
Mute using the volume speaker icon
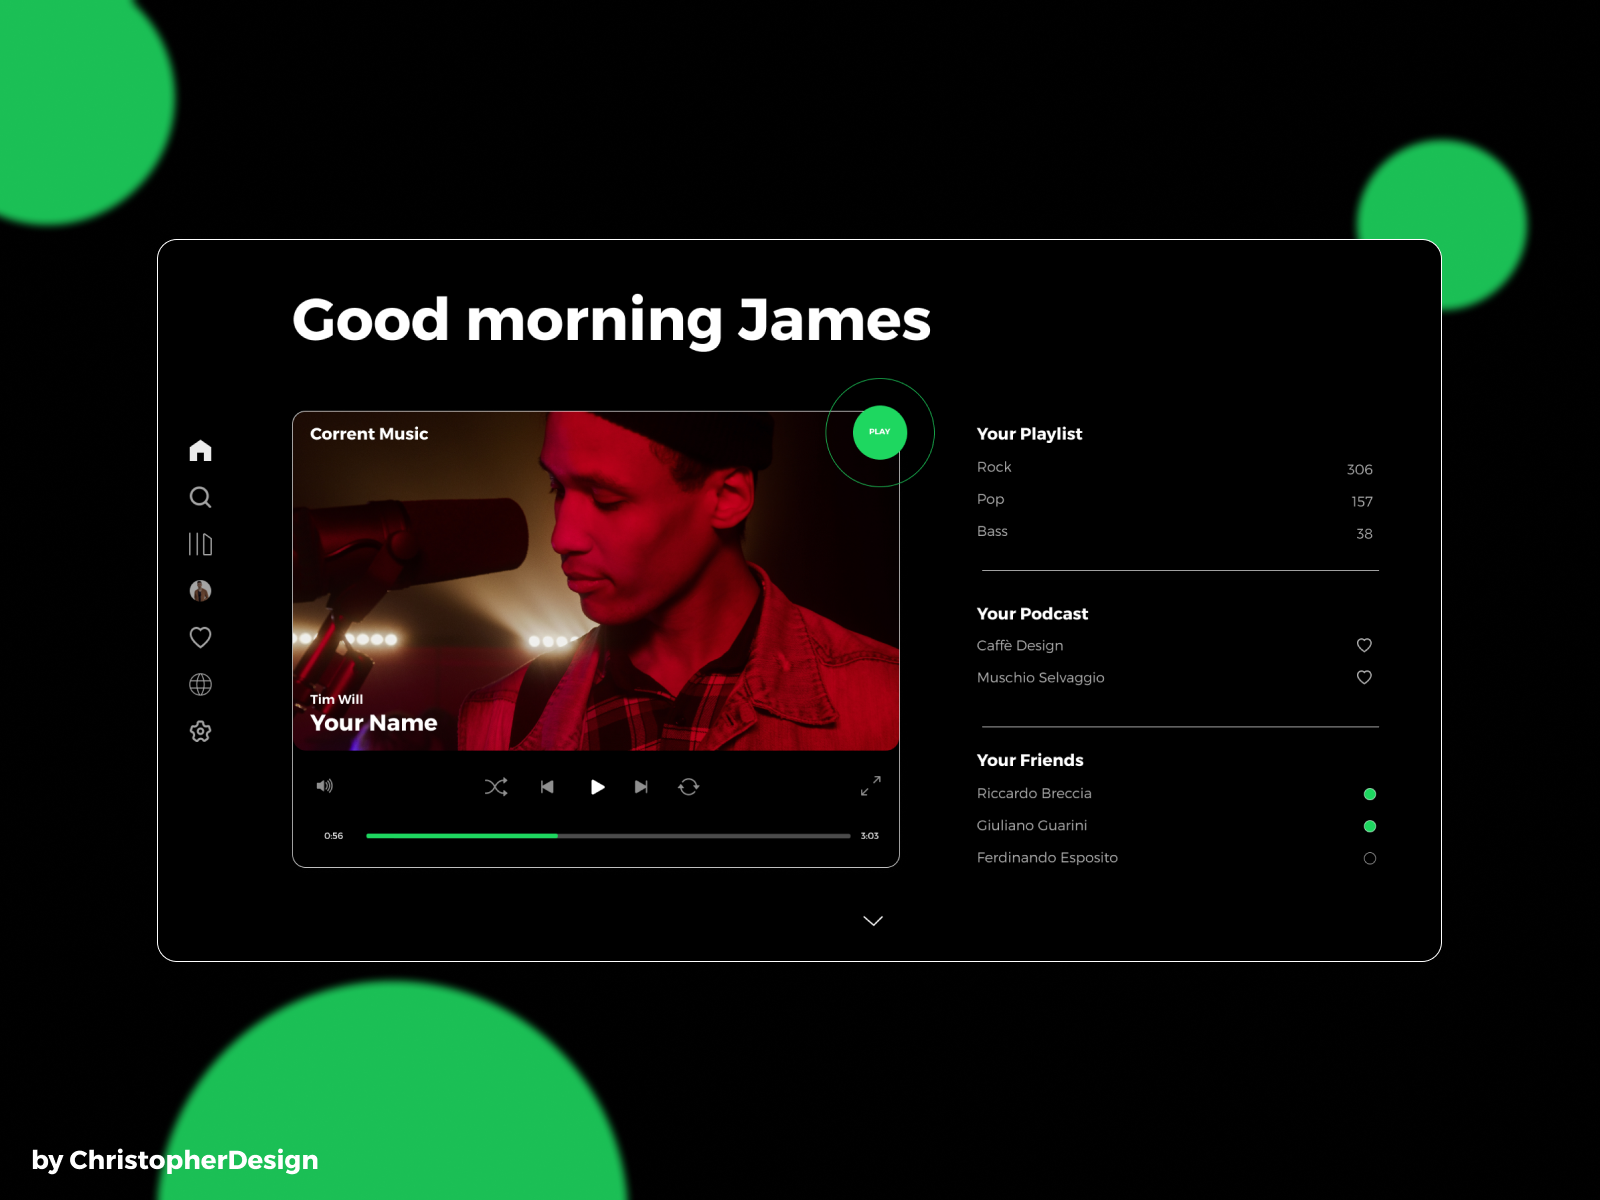click(x=325, y=786)
